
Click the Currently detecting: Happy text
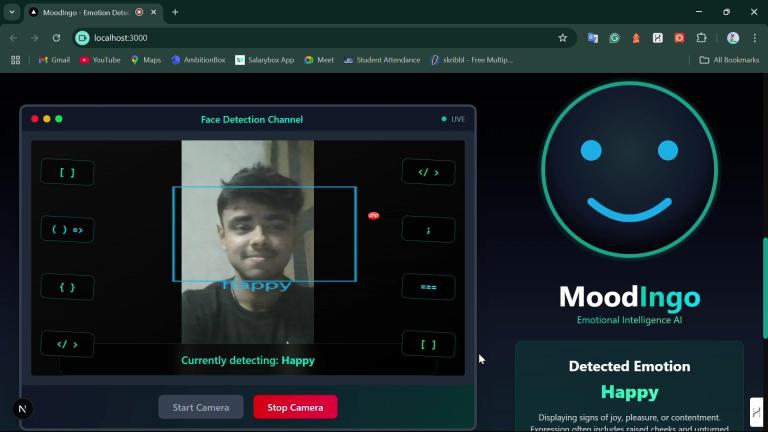tap(248, 360)
